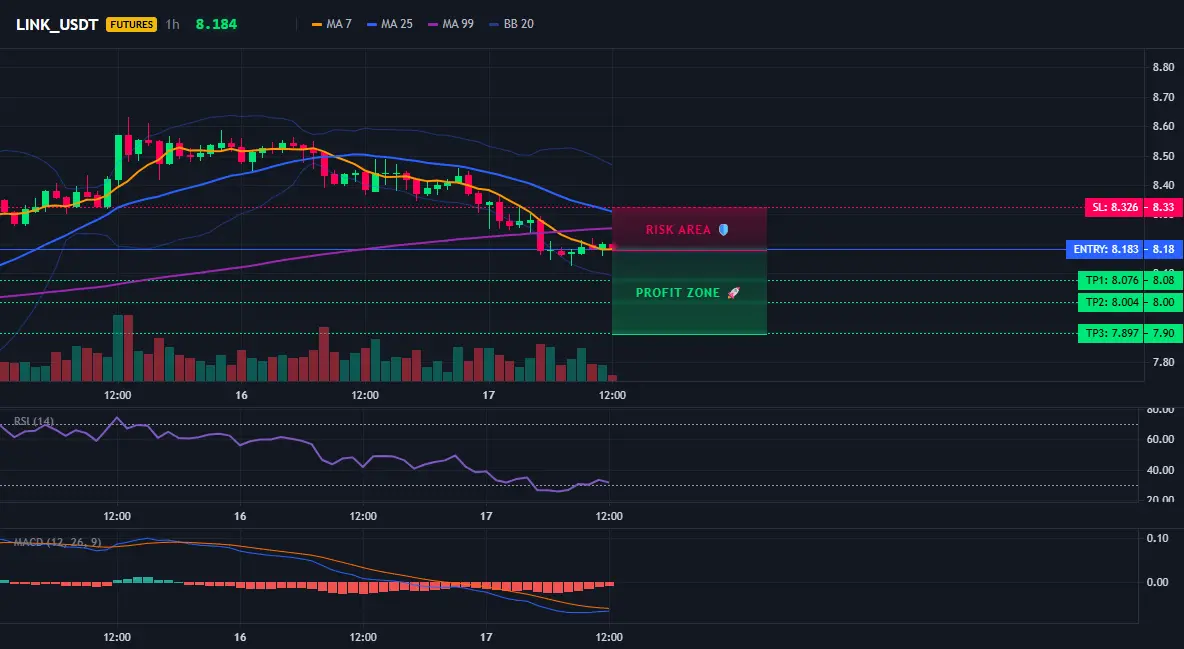
Task: Click the orange MA 7 color dash
Action: point(317,24)
